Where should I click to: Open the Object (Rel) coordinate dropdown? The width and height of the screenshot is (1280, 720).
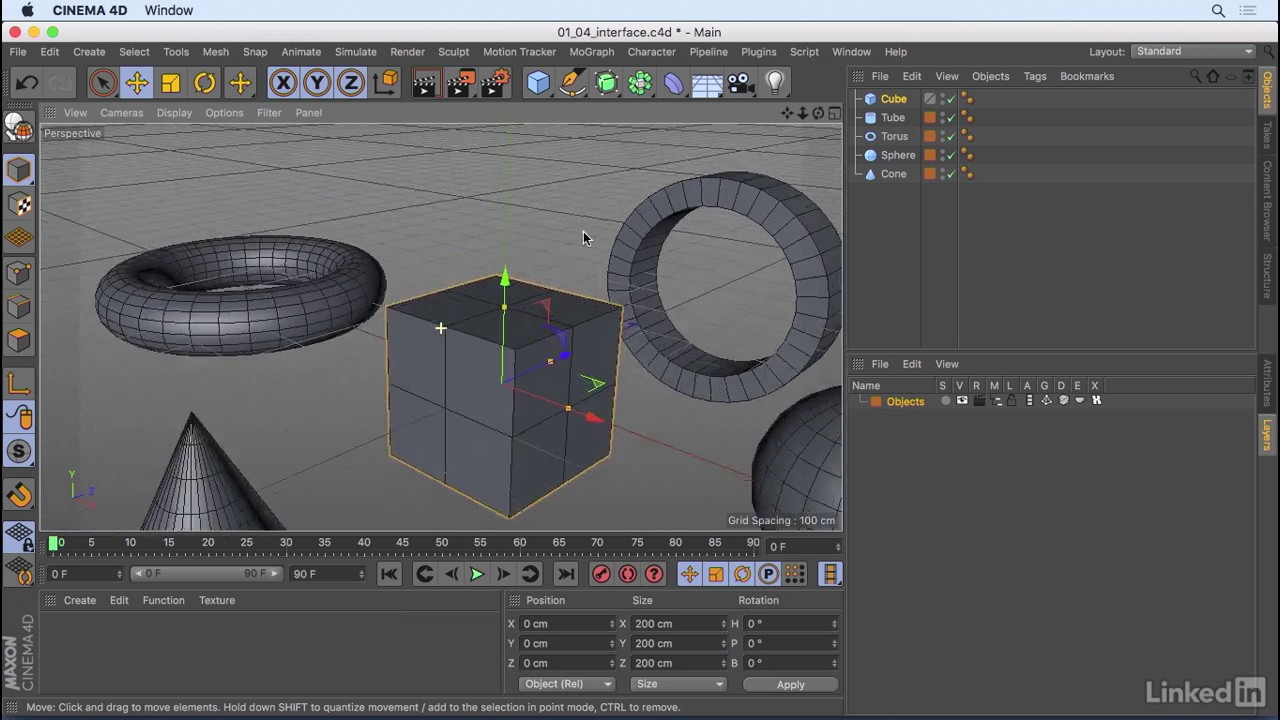[x=567, y=684]
